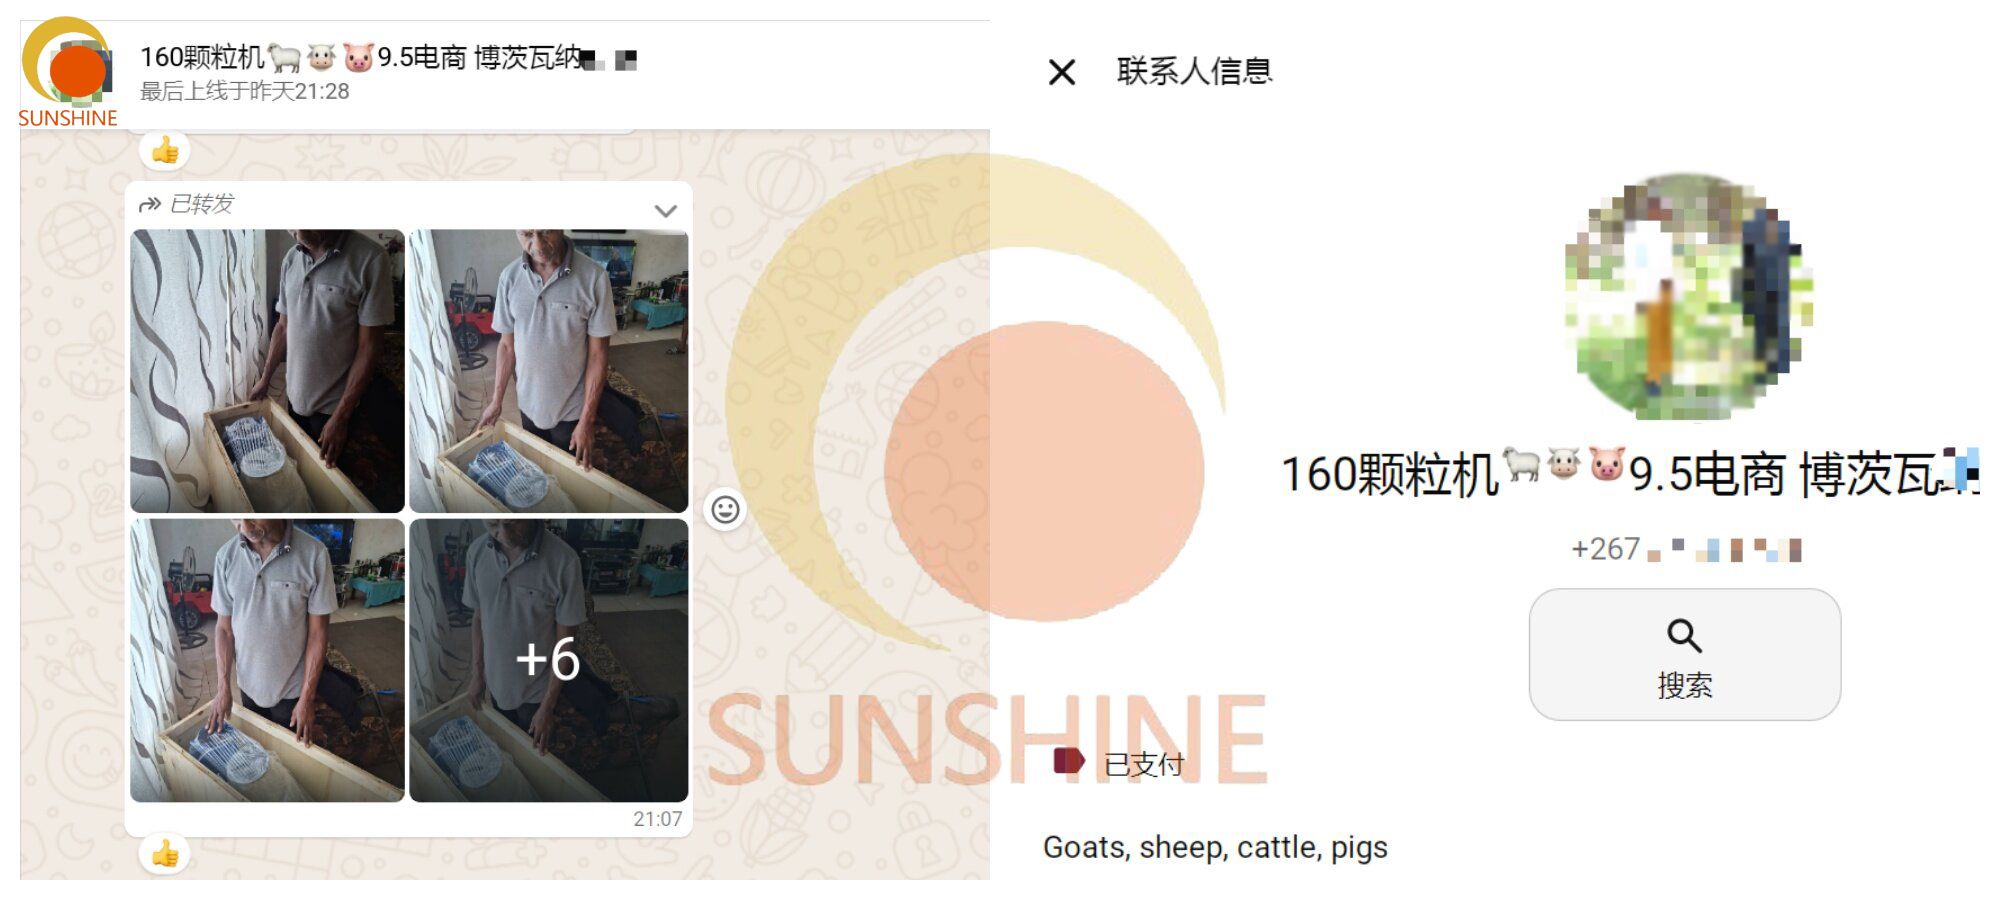Open the top-left forwarded photo
The width and height of the screenshot is (2000, 900).
pyautogui.click(x=268, y=371)
